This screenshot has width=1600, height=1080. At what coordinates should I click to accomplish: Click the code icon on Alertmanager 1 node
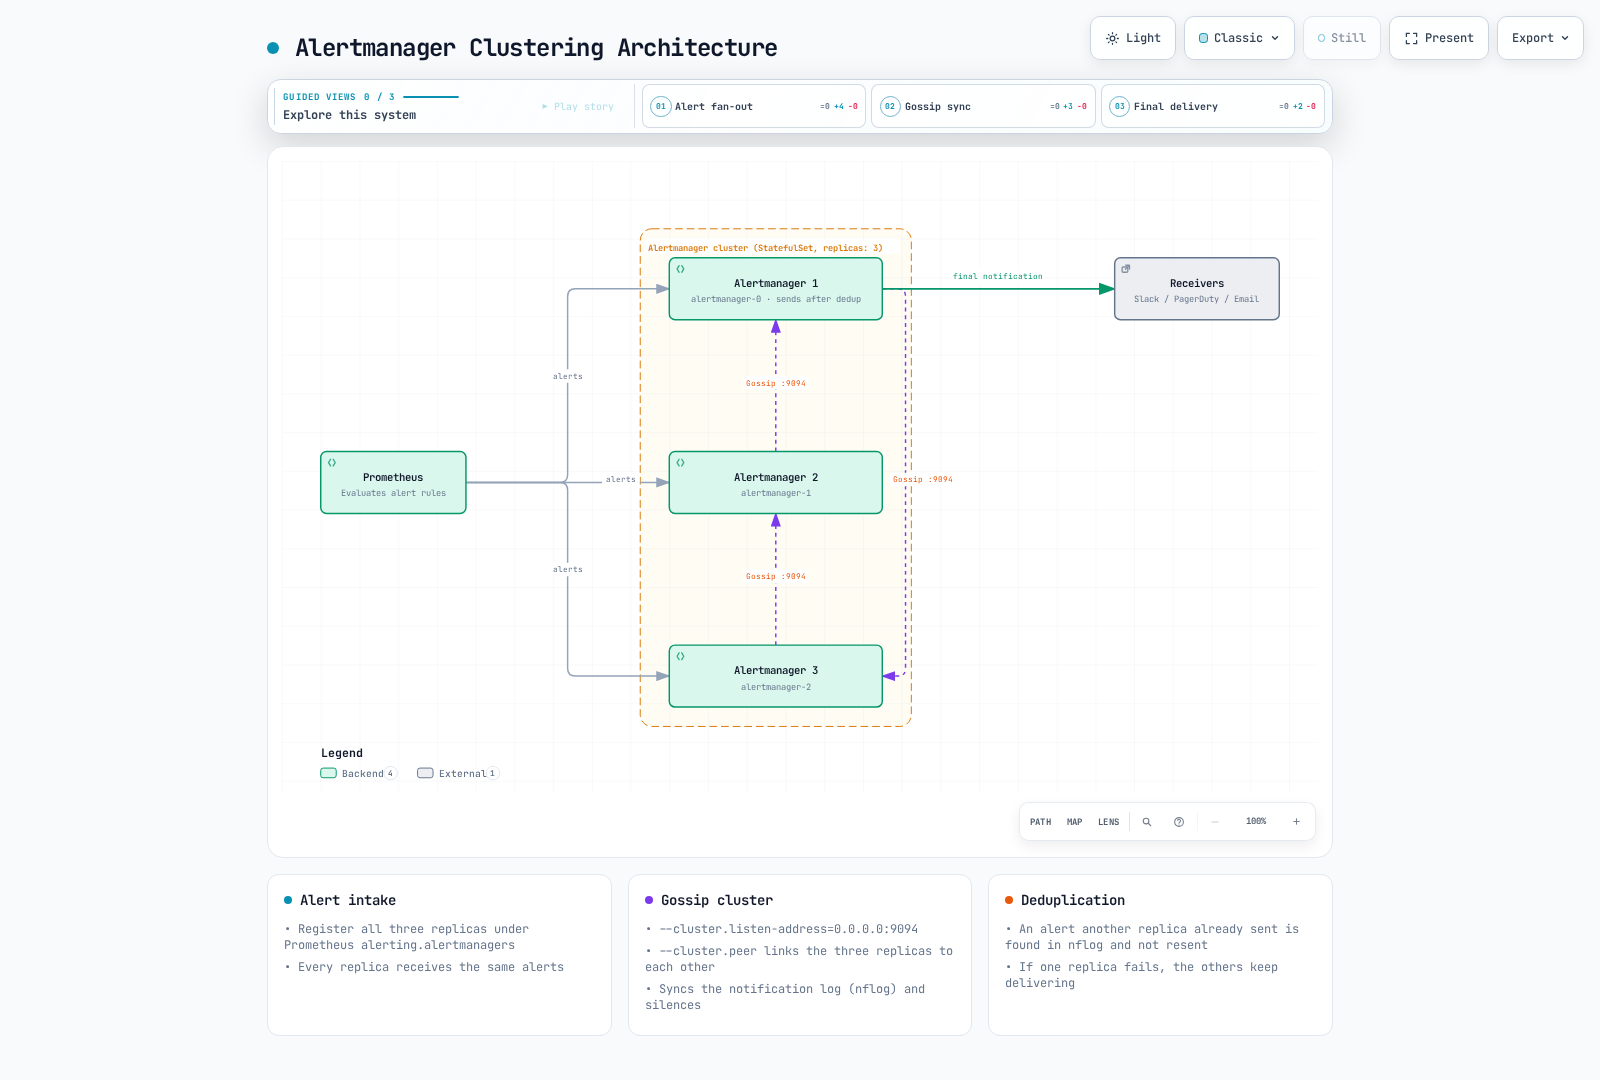680,269
